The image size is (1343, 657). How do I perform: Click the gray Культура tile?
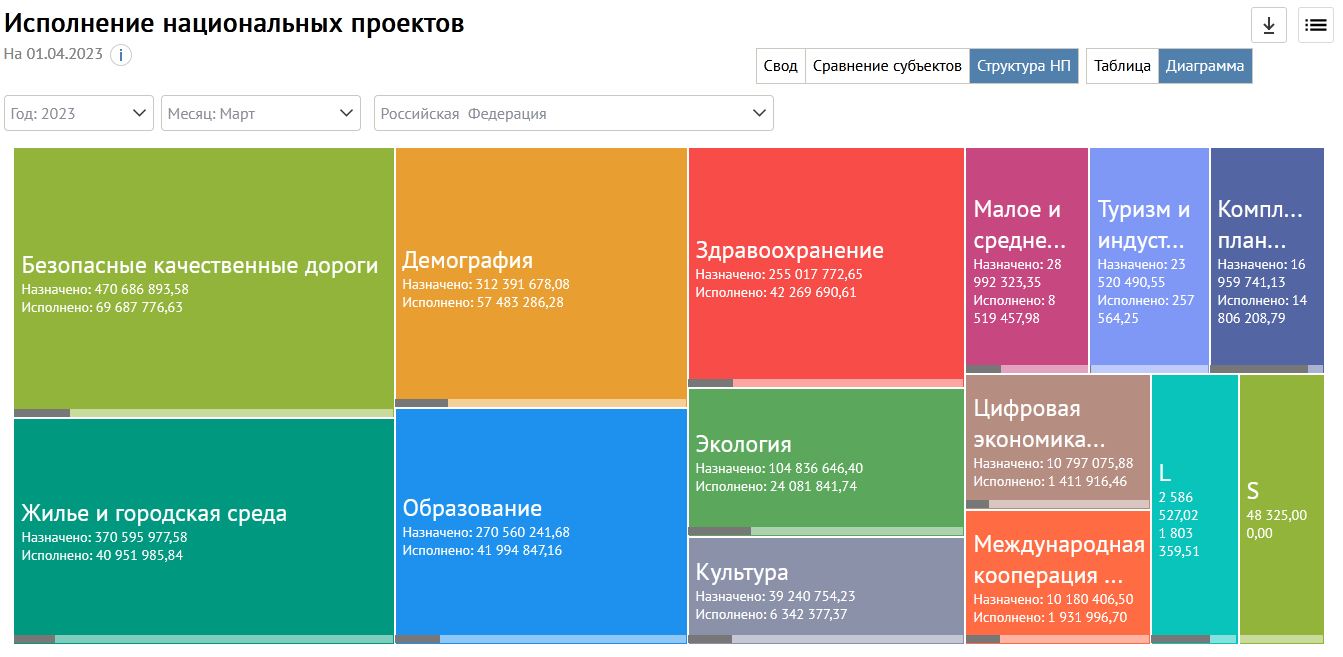[x=826, y=588]
